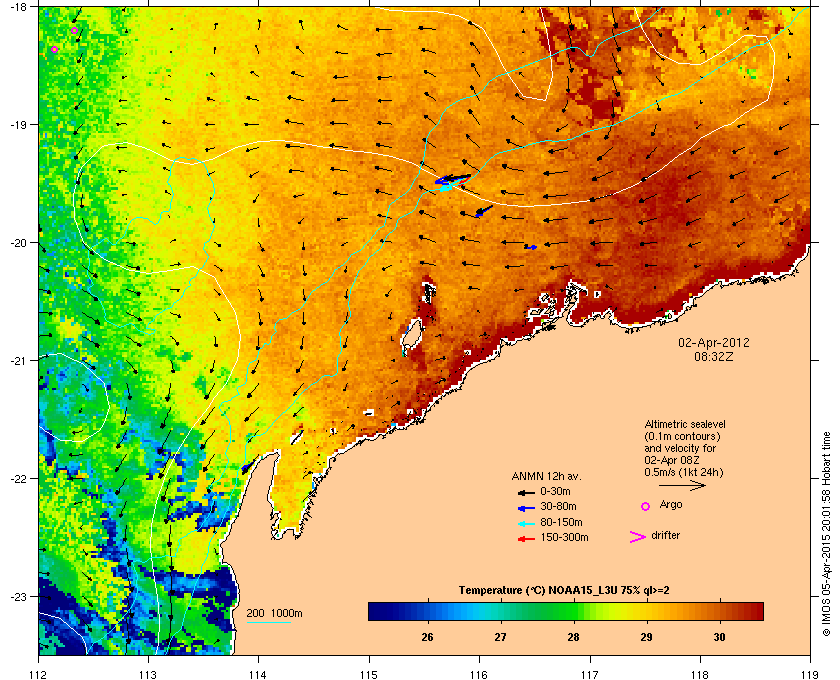Click the 0.5m/s velocity scale arrow

(x=682, y=485)
